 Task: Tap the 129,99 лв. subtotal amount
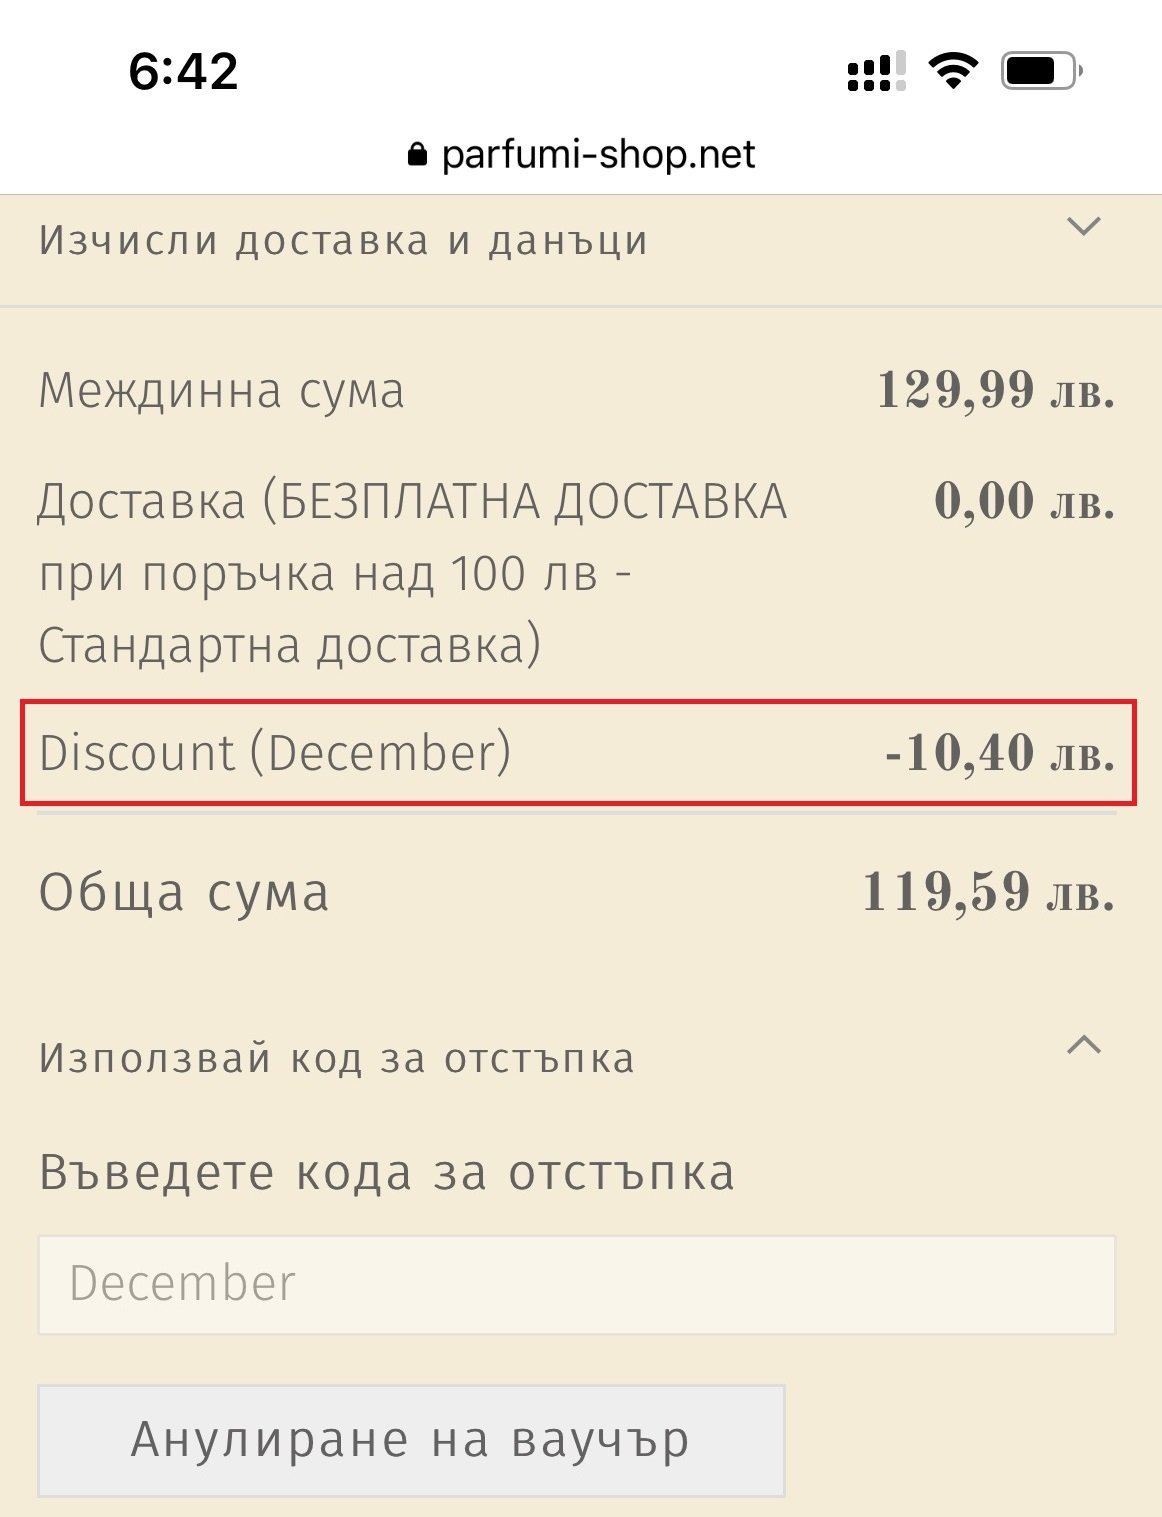pos(996,390)
